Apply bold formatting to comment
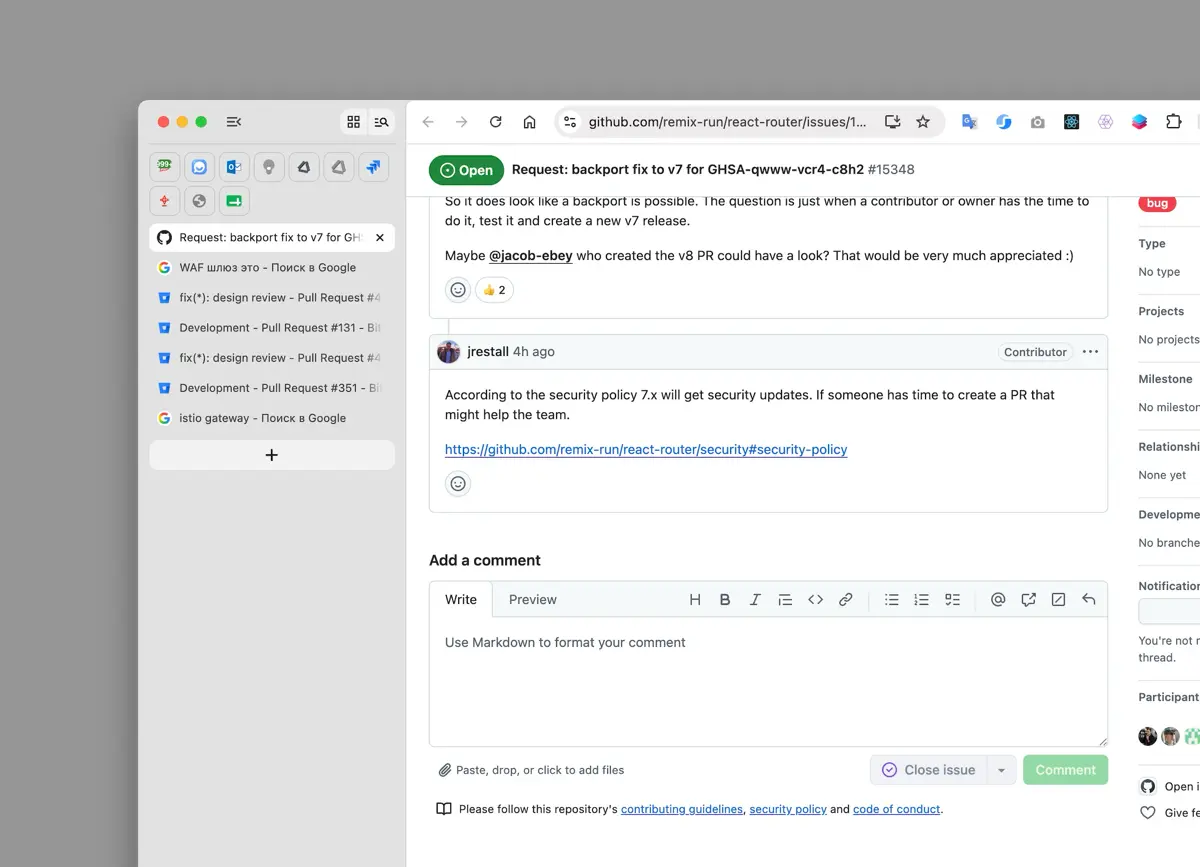Screen dimensions: 1200x867 pyautogui.click(x=725, y=600)
